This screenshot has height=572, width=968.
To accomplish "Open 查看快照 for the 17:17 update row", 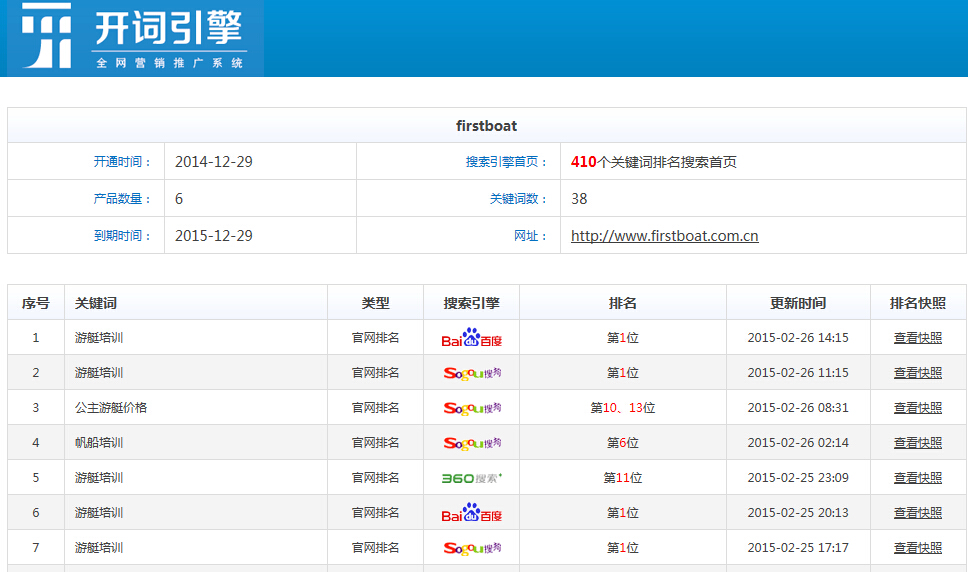I will pyautogui.click(x=917, y=547).
